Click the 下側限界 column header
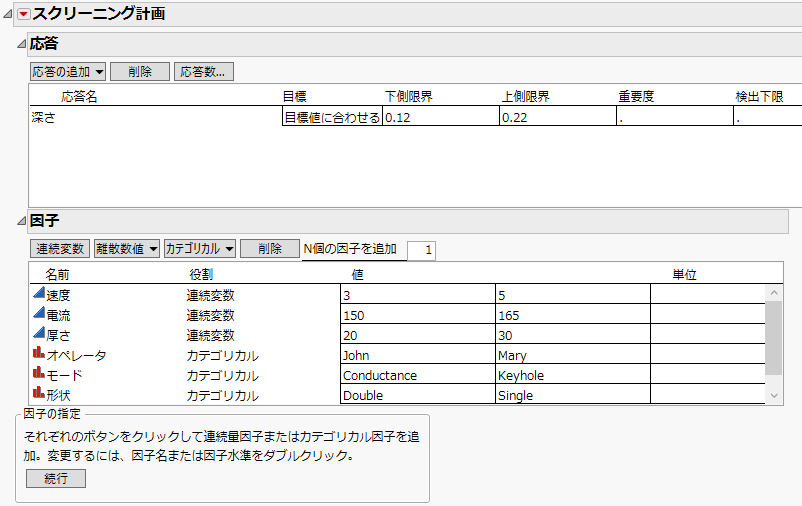Image resolution: width=802 pixels, height=506 pixels. pyautogui.click(x=409, y=96)
